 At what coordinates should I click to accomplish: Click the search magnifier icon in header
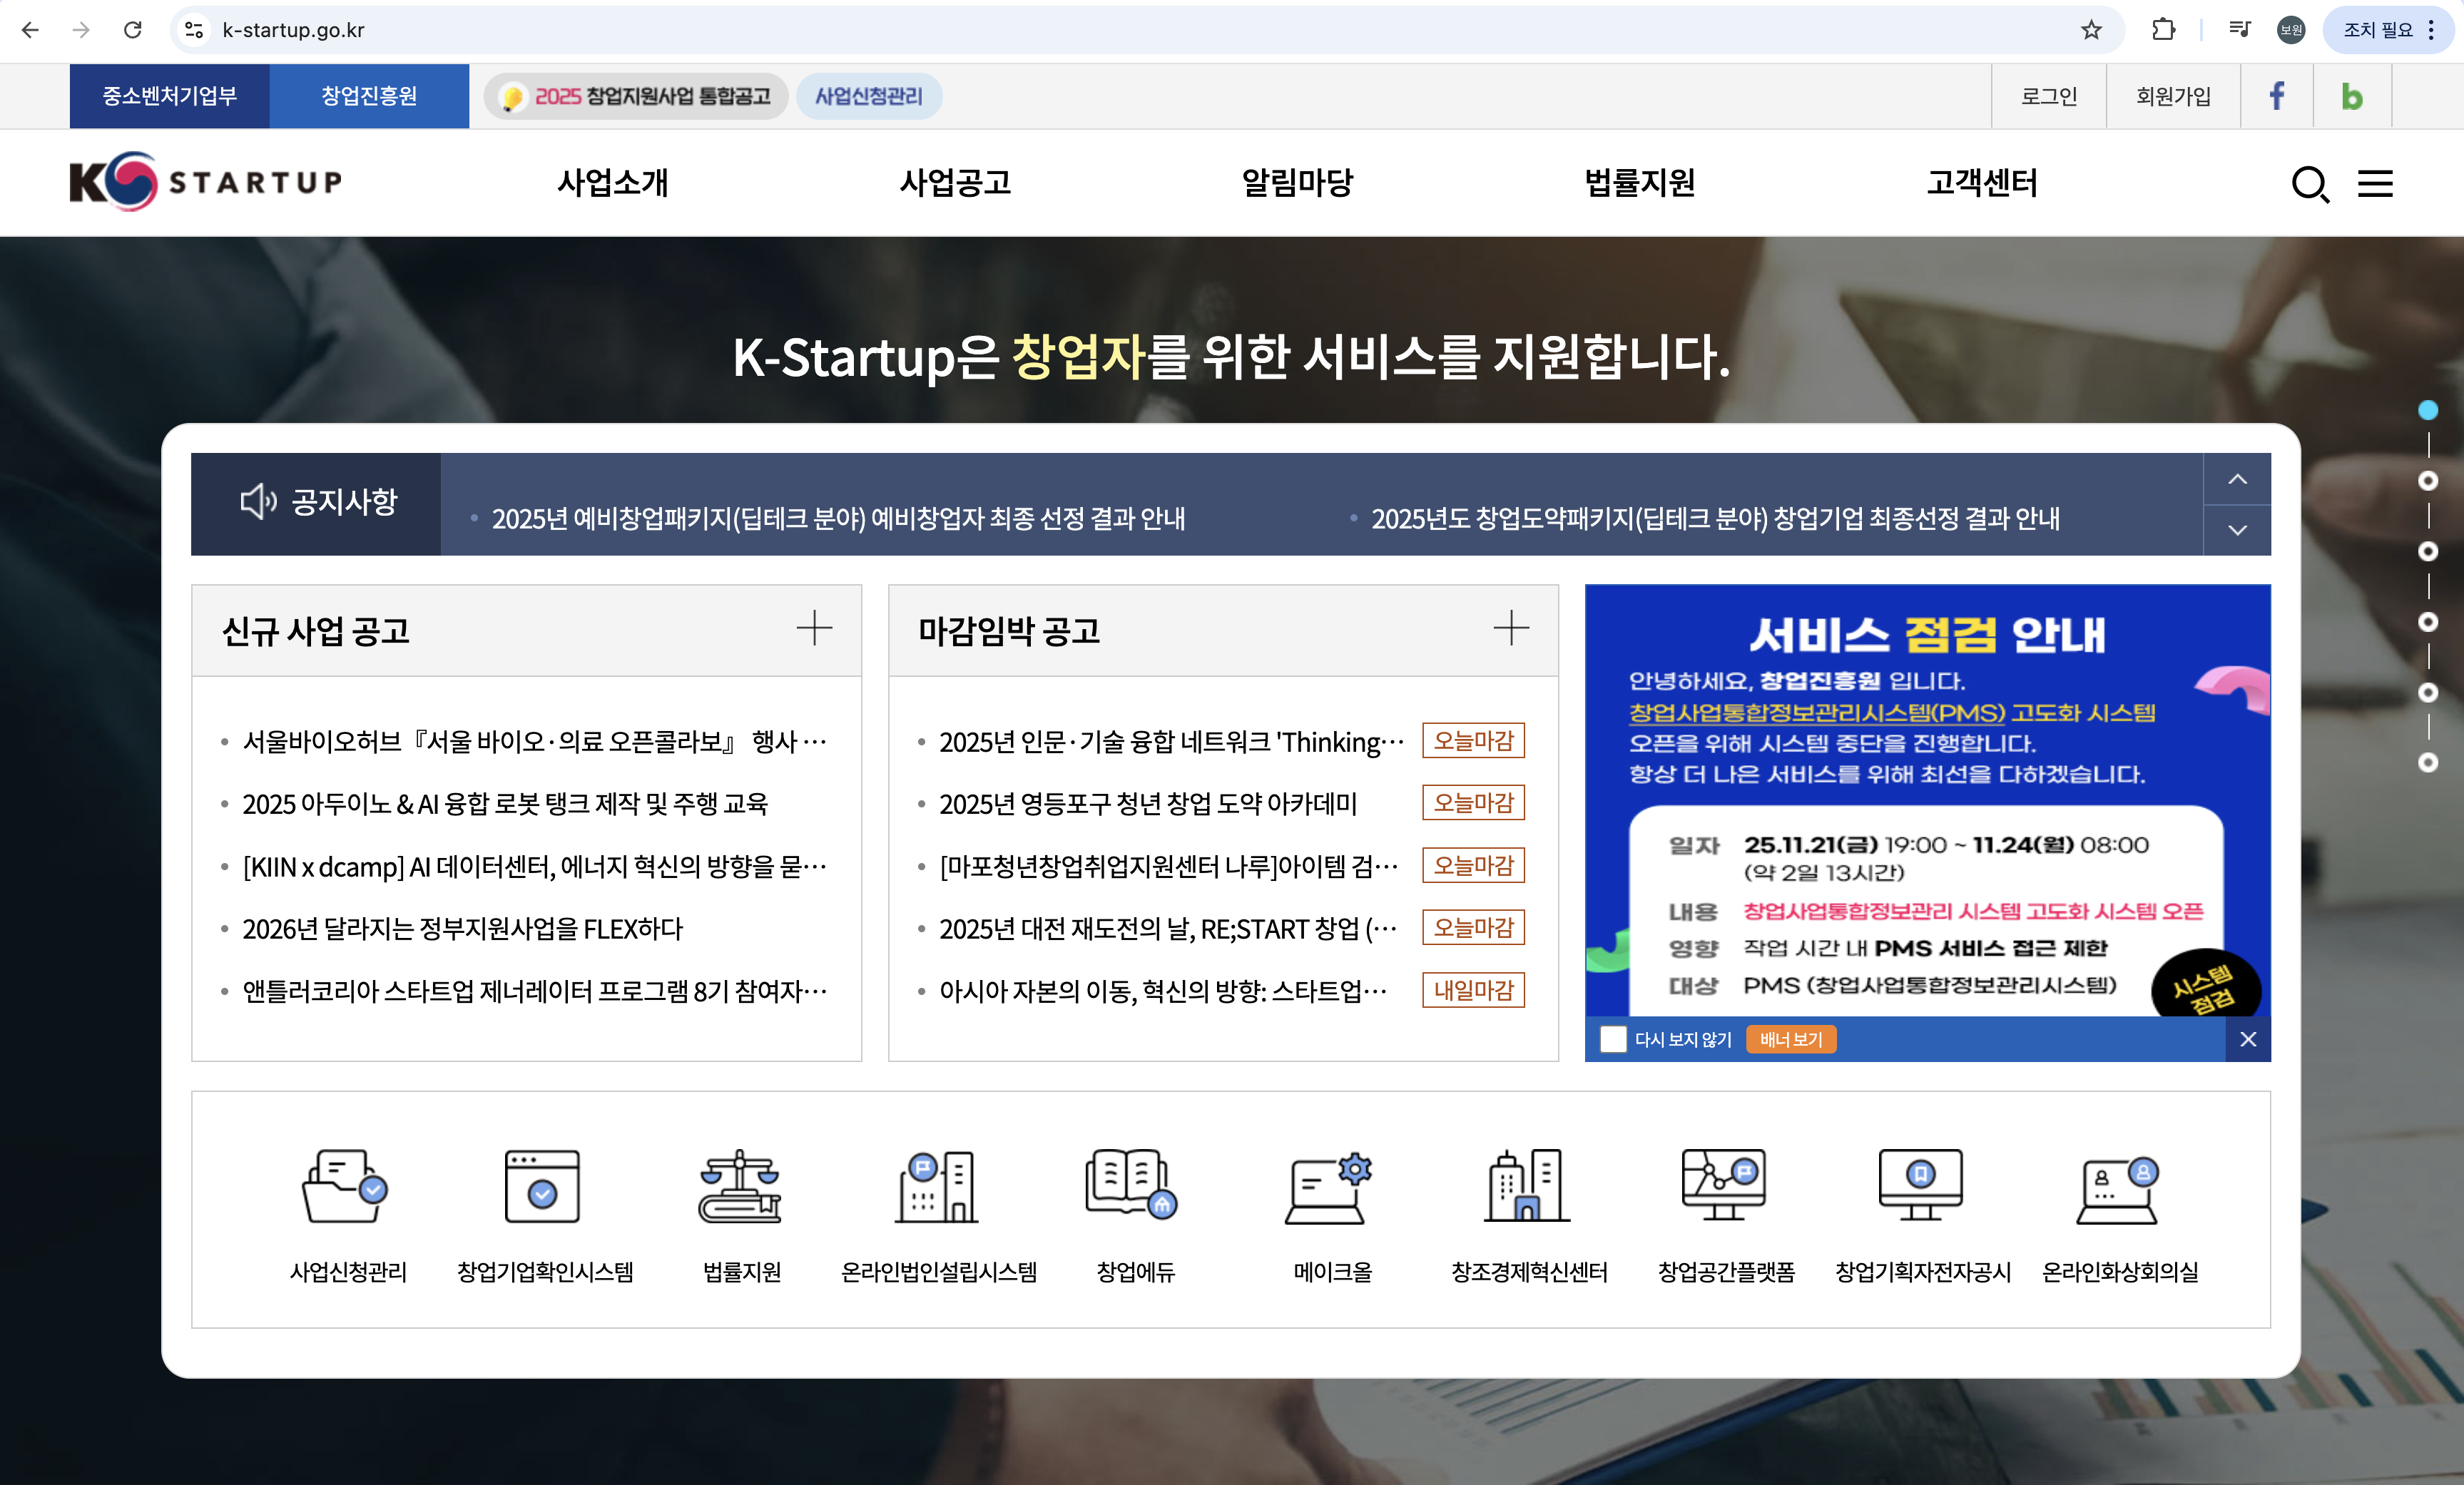[2309, 184]
